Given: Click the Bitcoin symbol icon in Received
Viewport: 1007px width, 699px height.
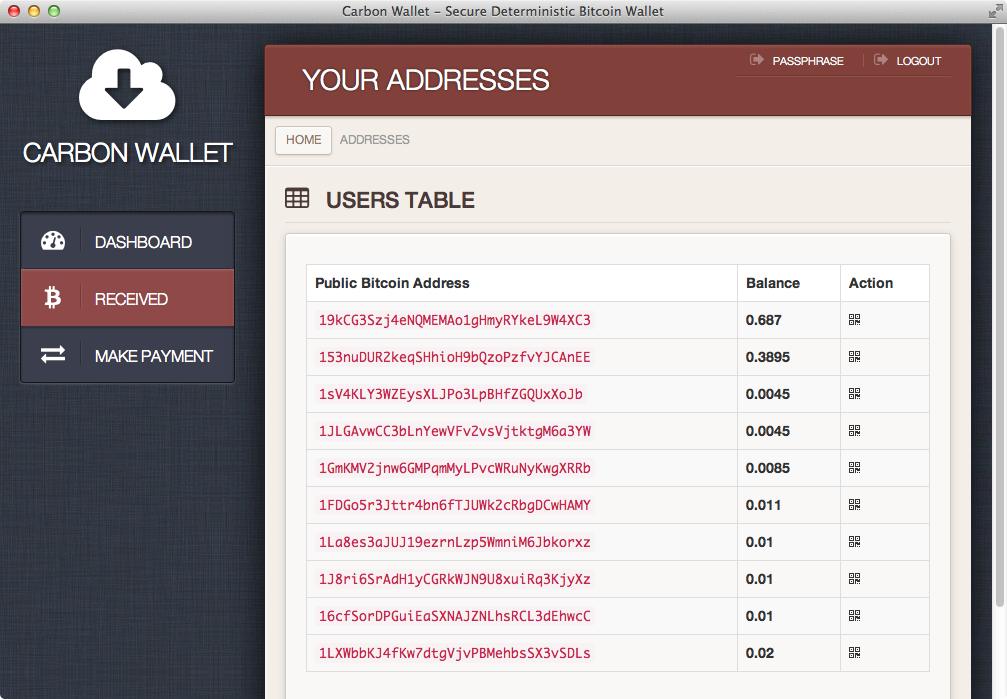Looking at the screenshot, I should (53, 297).
